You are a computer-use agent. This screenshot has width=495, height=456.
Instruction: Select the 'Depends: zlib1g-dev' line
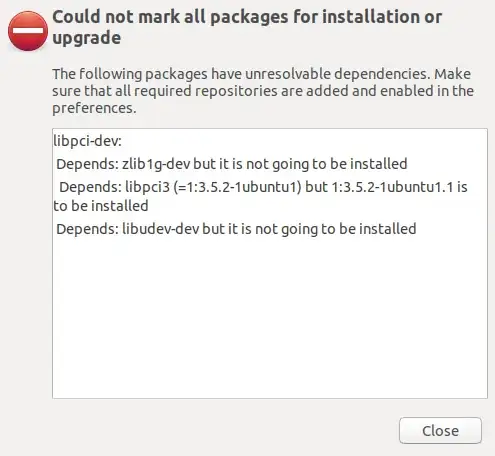tap(232, 164)
